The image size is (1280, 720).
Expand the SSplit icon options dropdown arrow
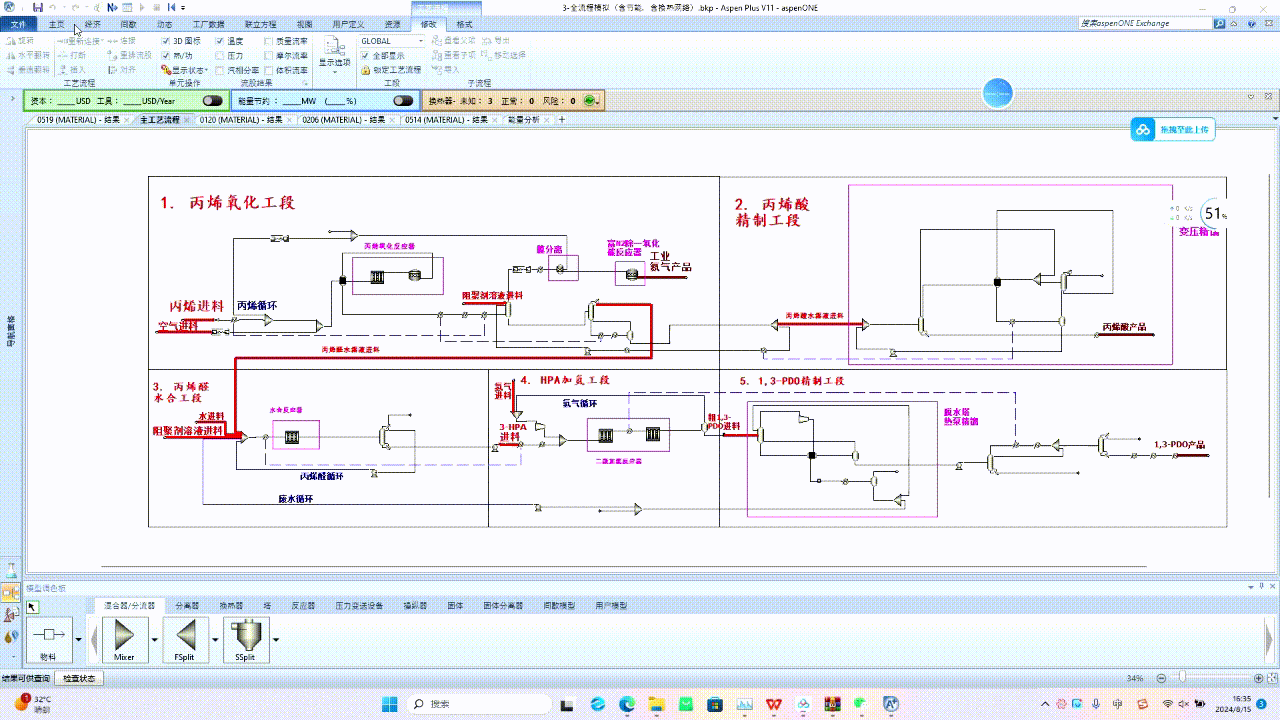(x=276, y=639)
